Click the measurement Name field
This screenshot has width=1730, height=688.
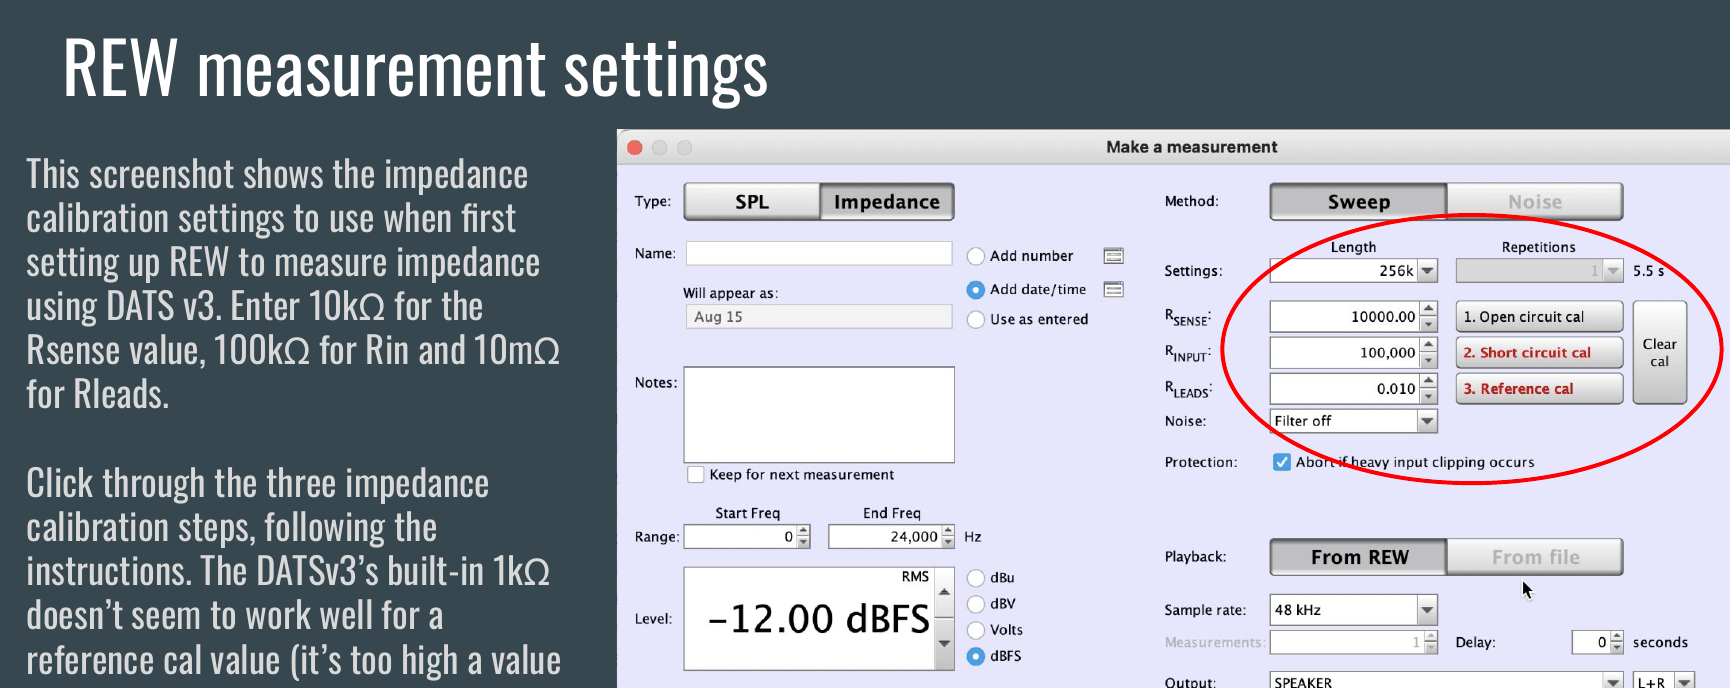(x=818, y=253)
